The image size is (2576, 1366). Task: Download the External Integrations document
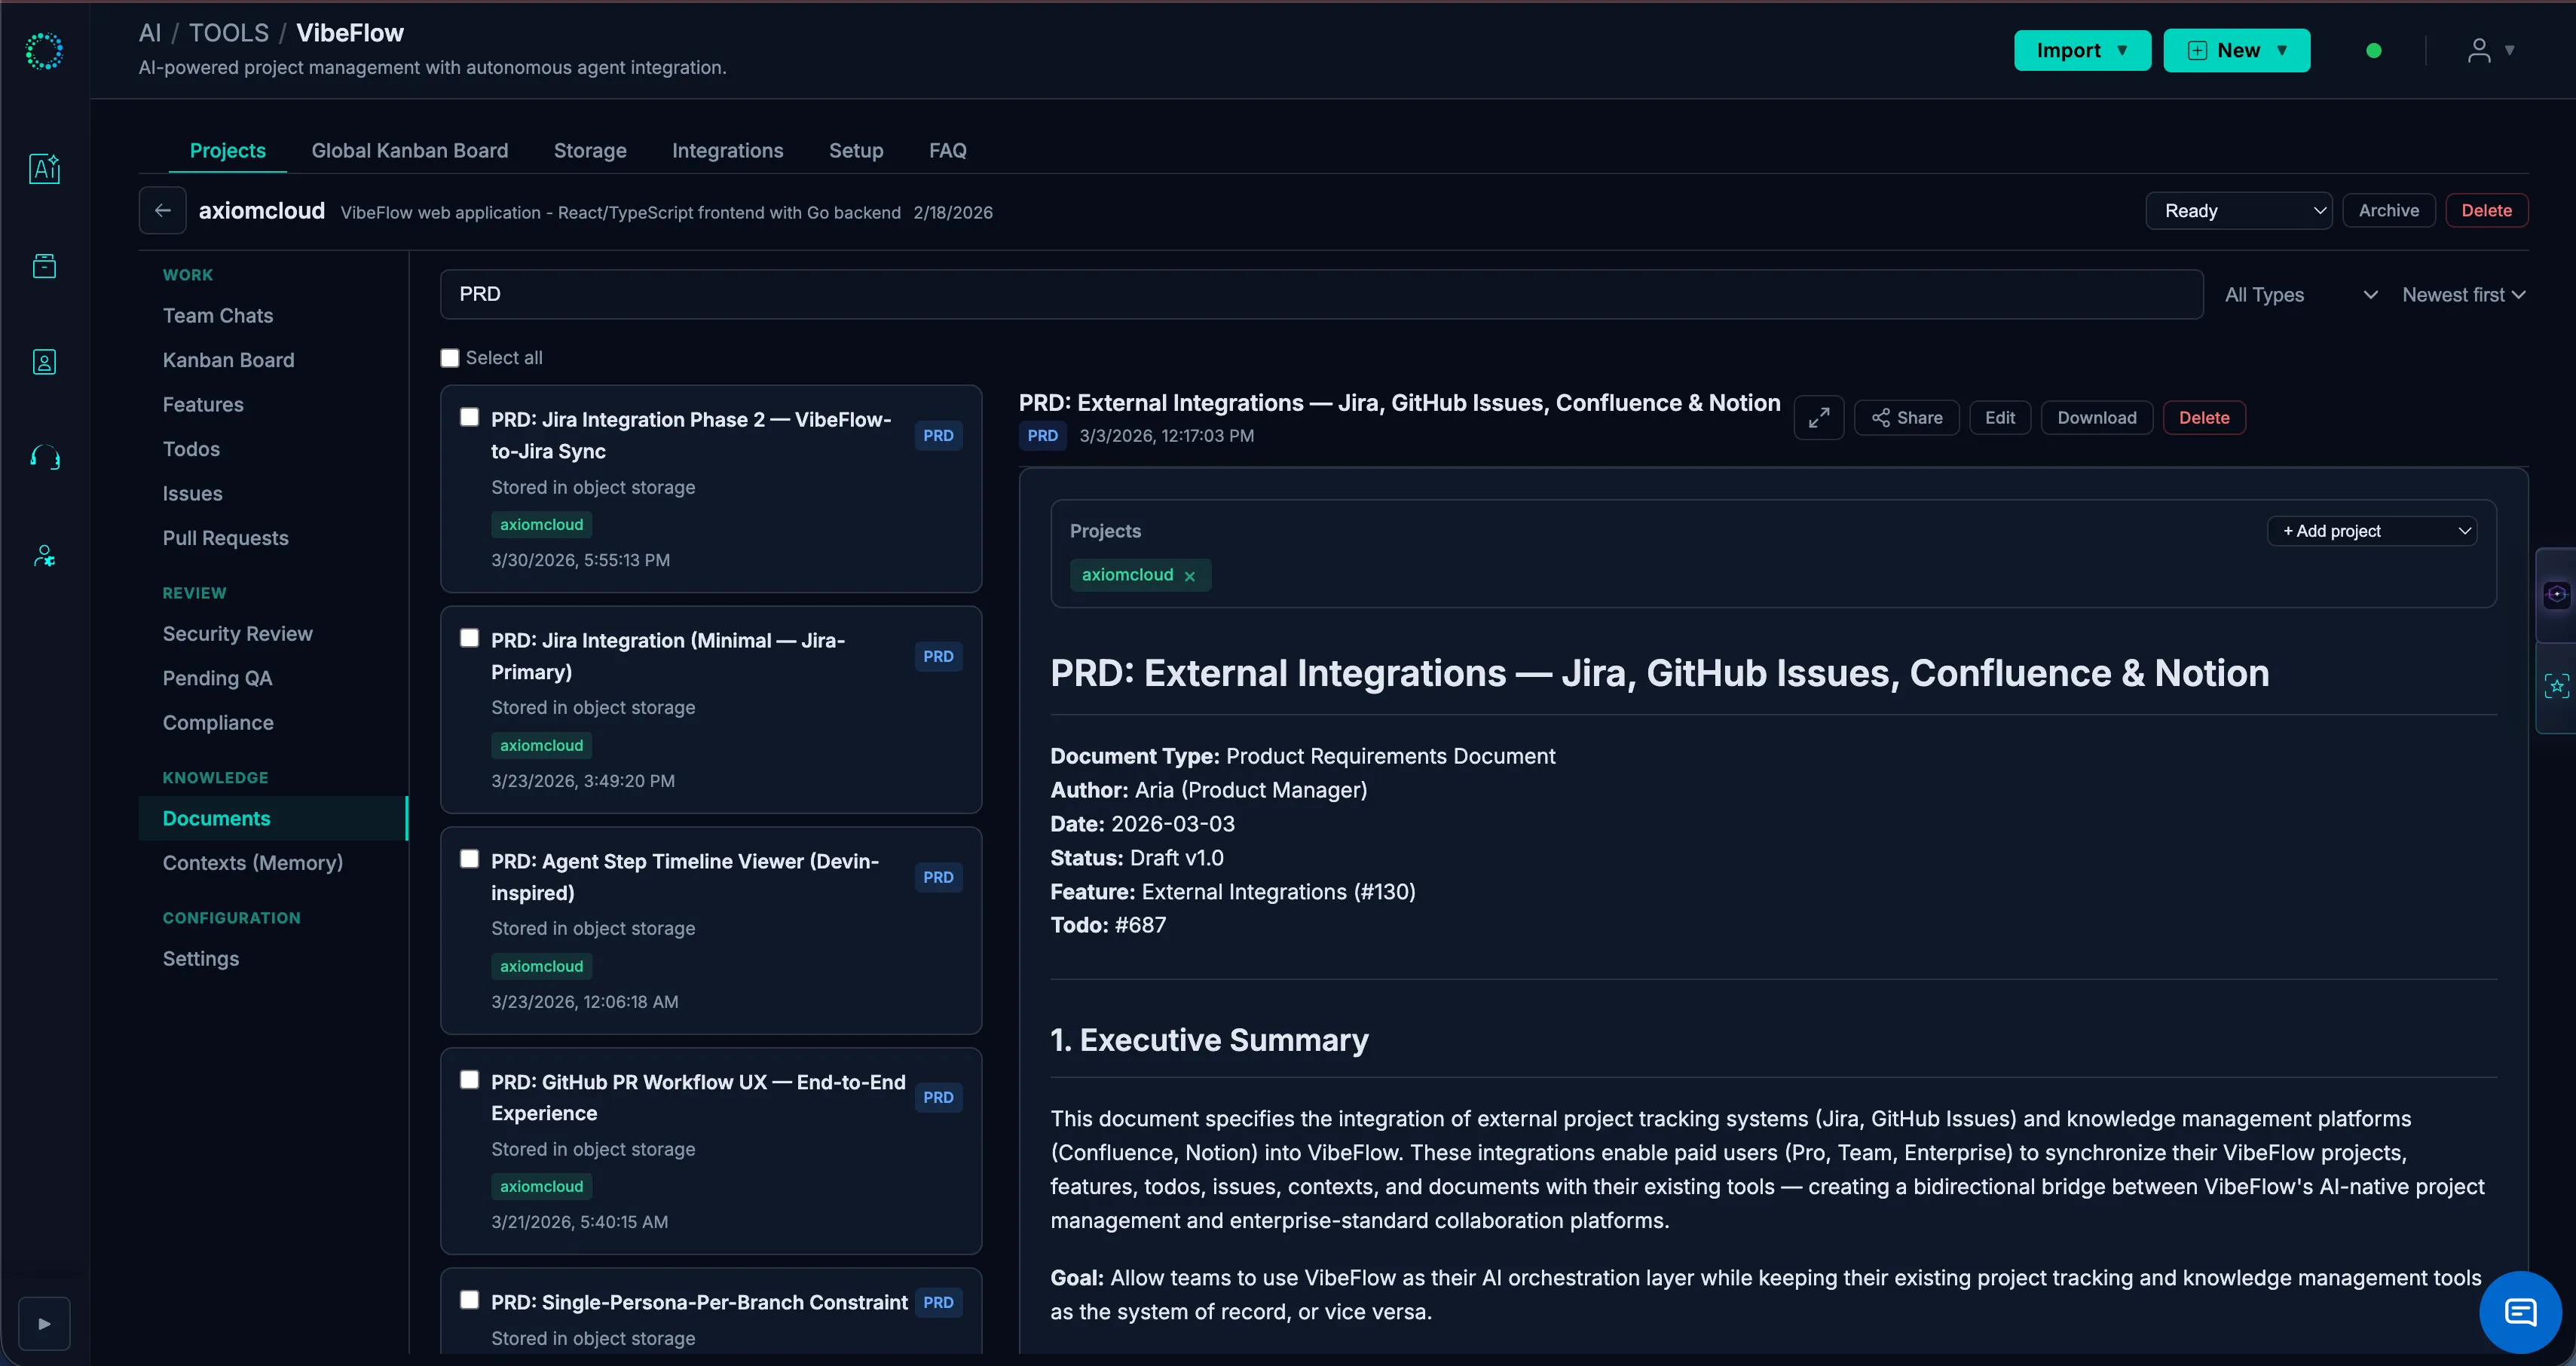point(2097,418)
